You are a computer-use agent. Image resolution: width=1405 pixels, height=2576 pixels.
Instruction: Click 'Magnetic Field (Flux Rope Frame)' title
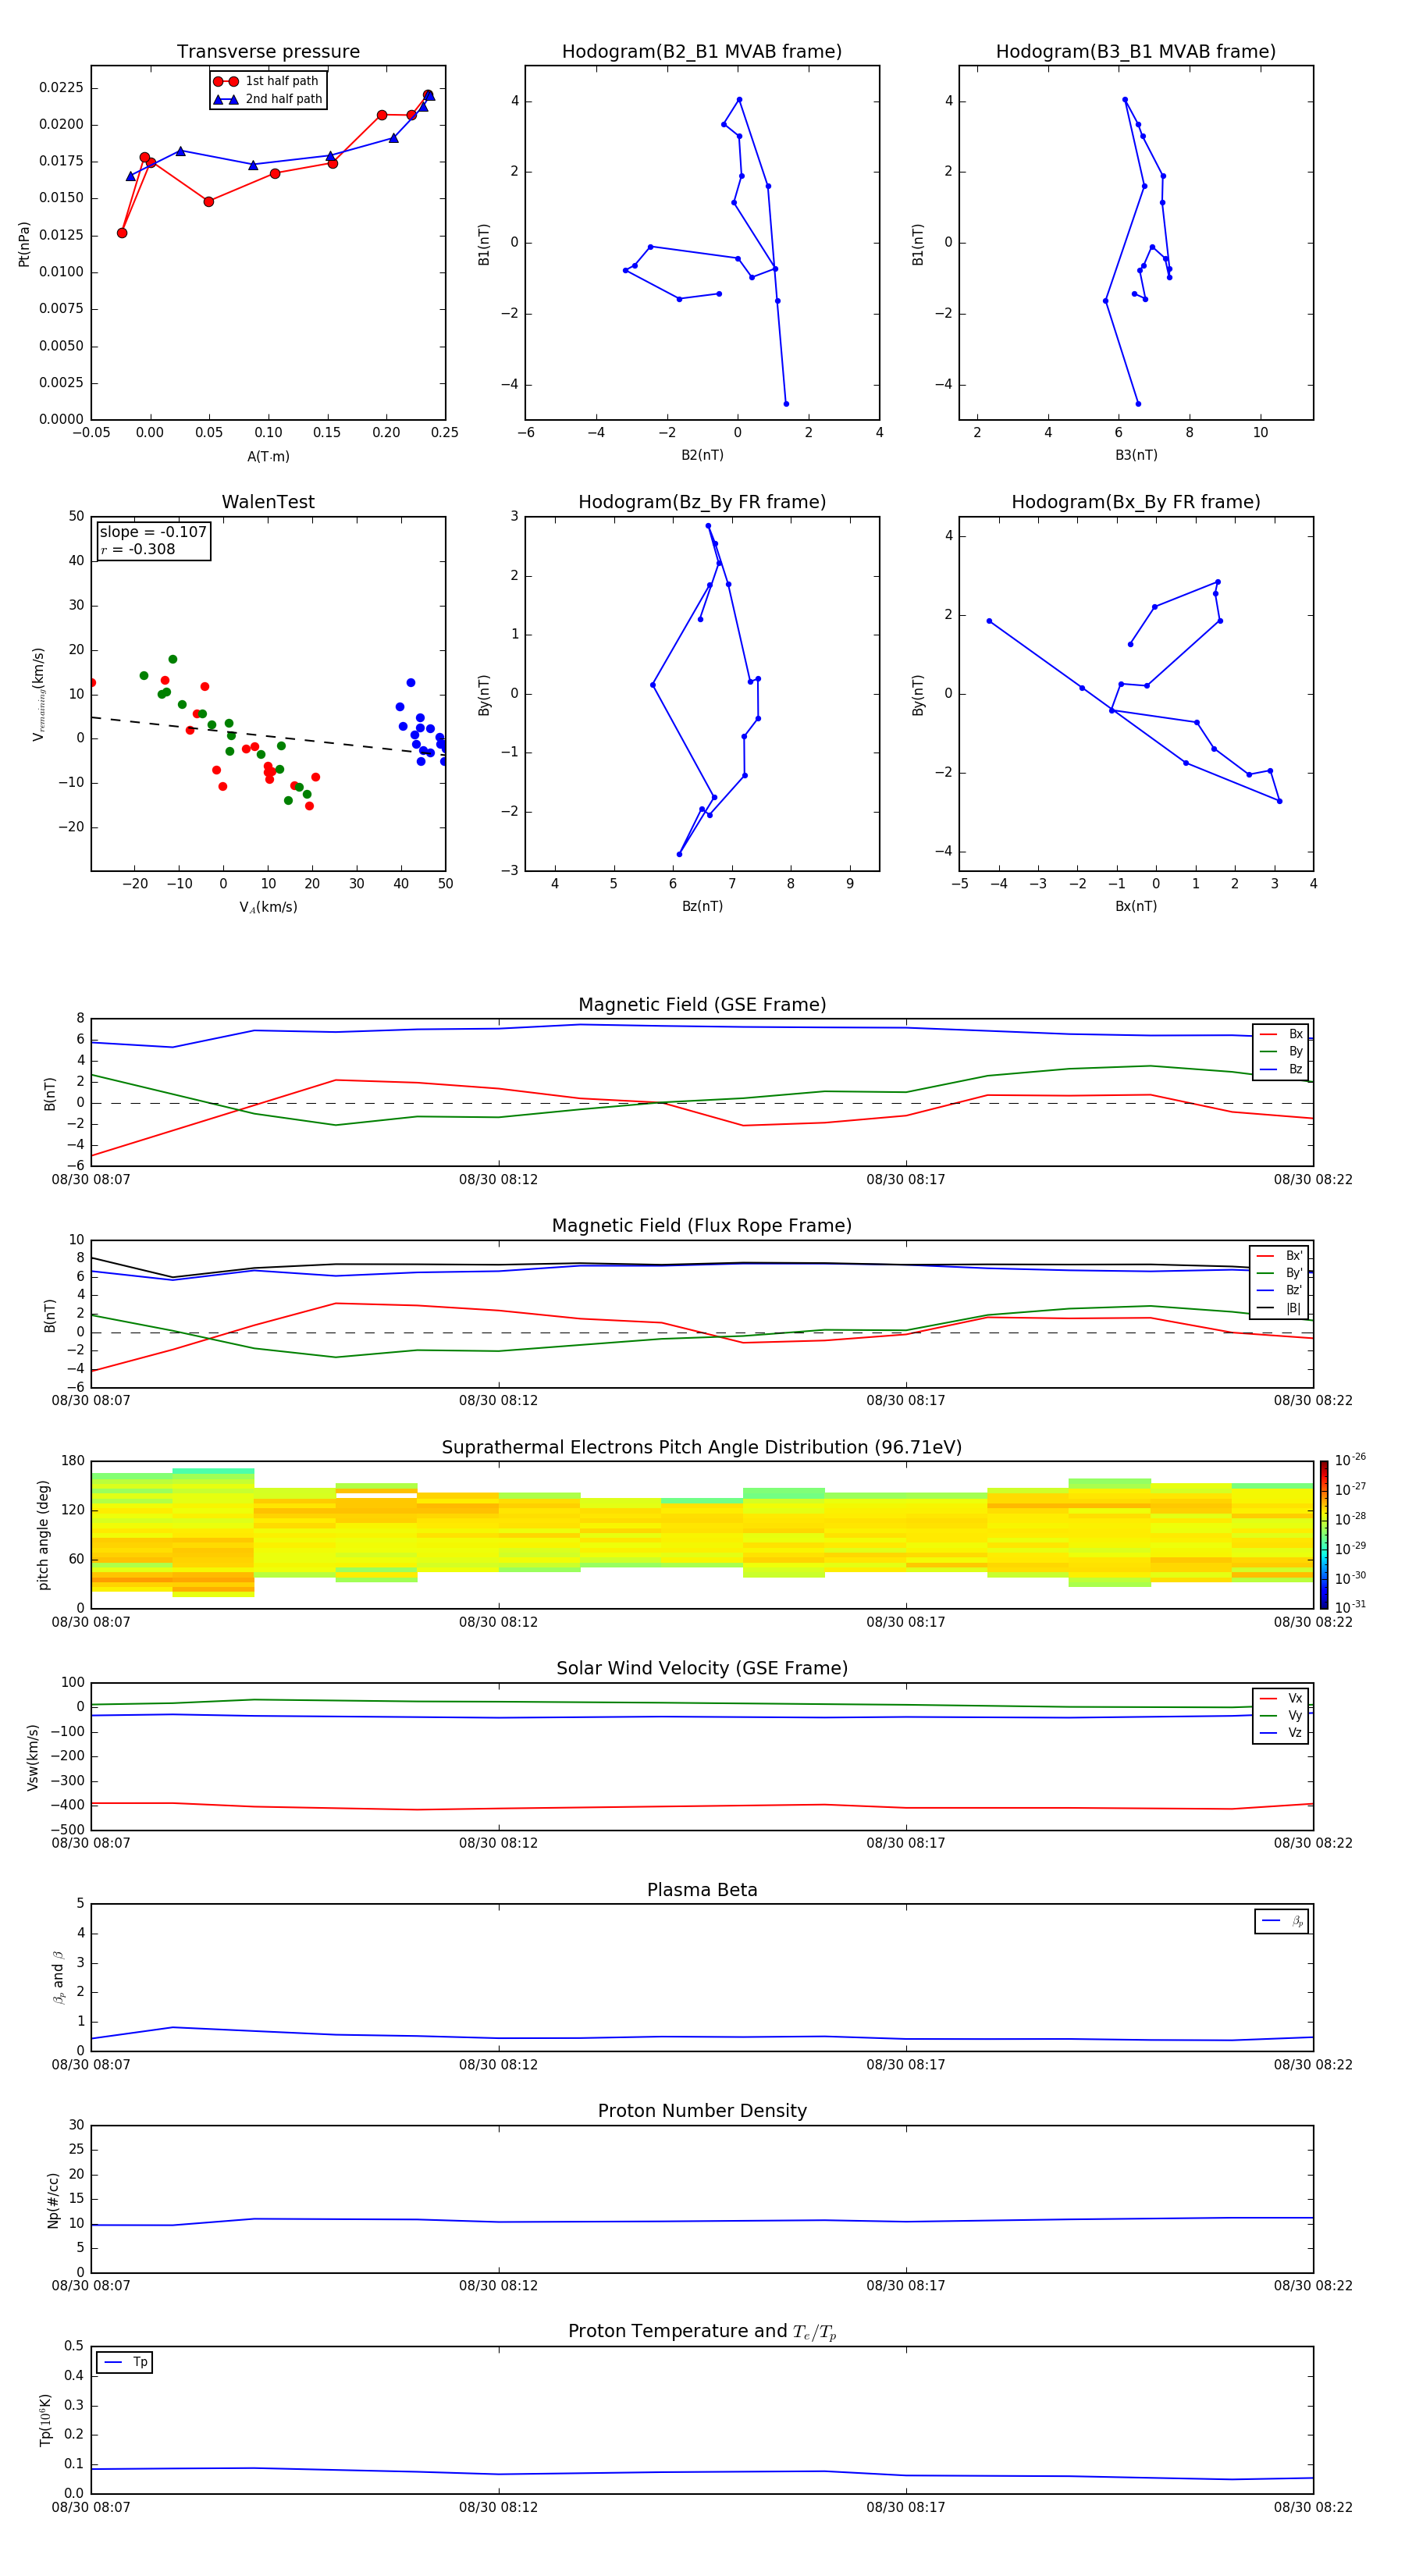coord(702,1226)
